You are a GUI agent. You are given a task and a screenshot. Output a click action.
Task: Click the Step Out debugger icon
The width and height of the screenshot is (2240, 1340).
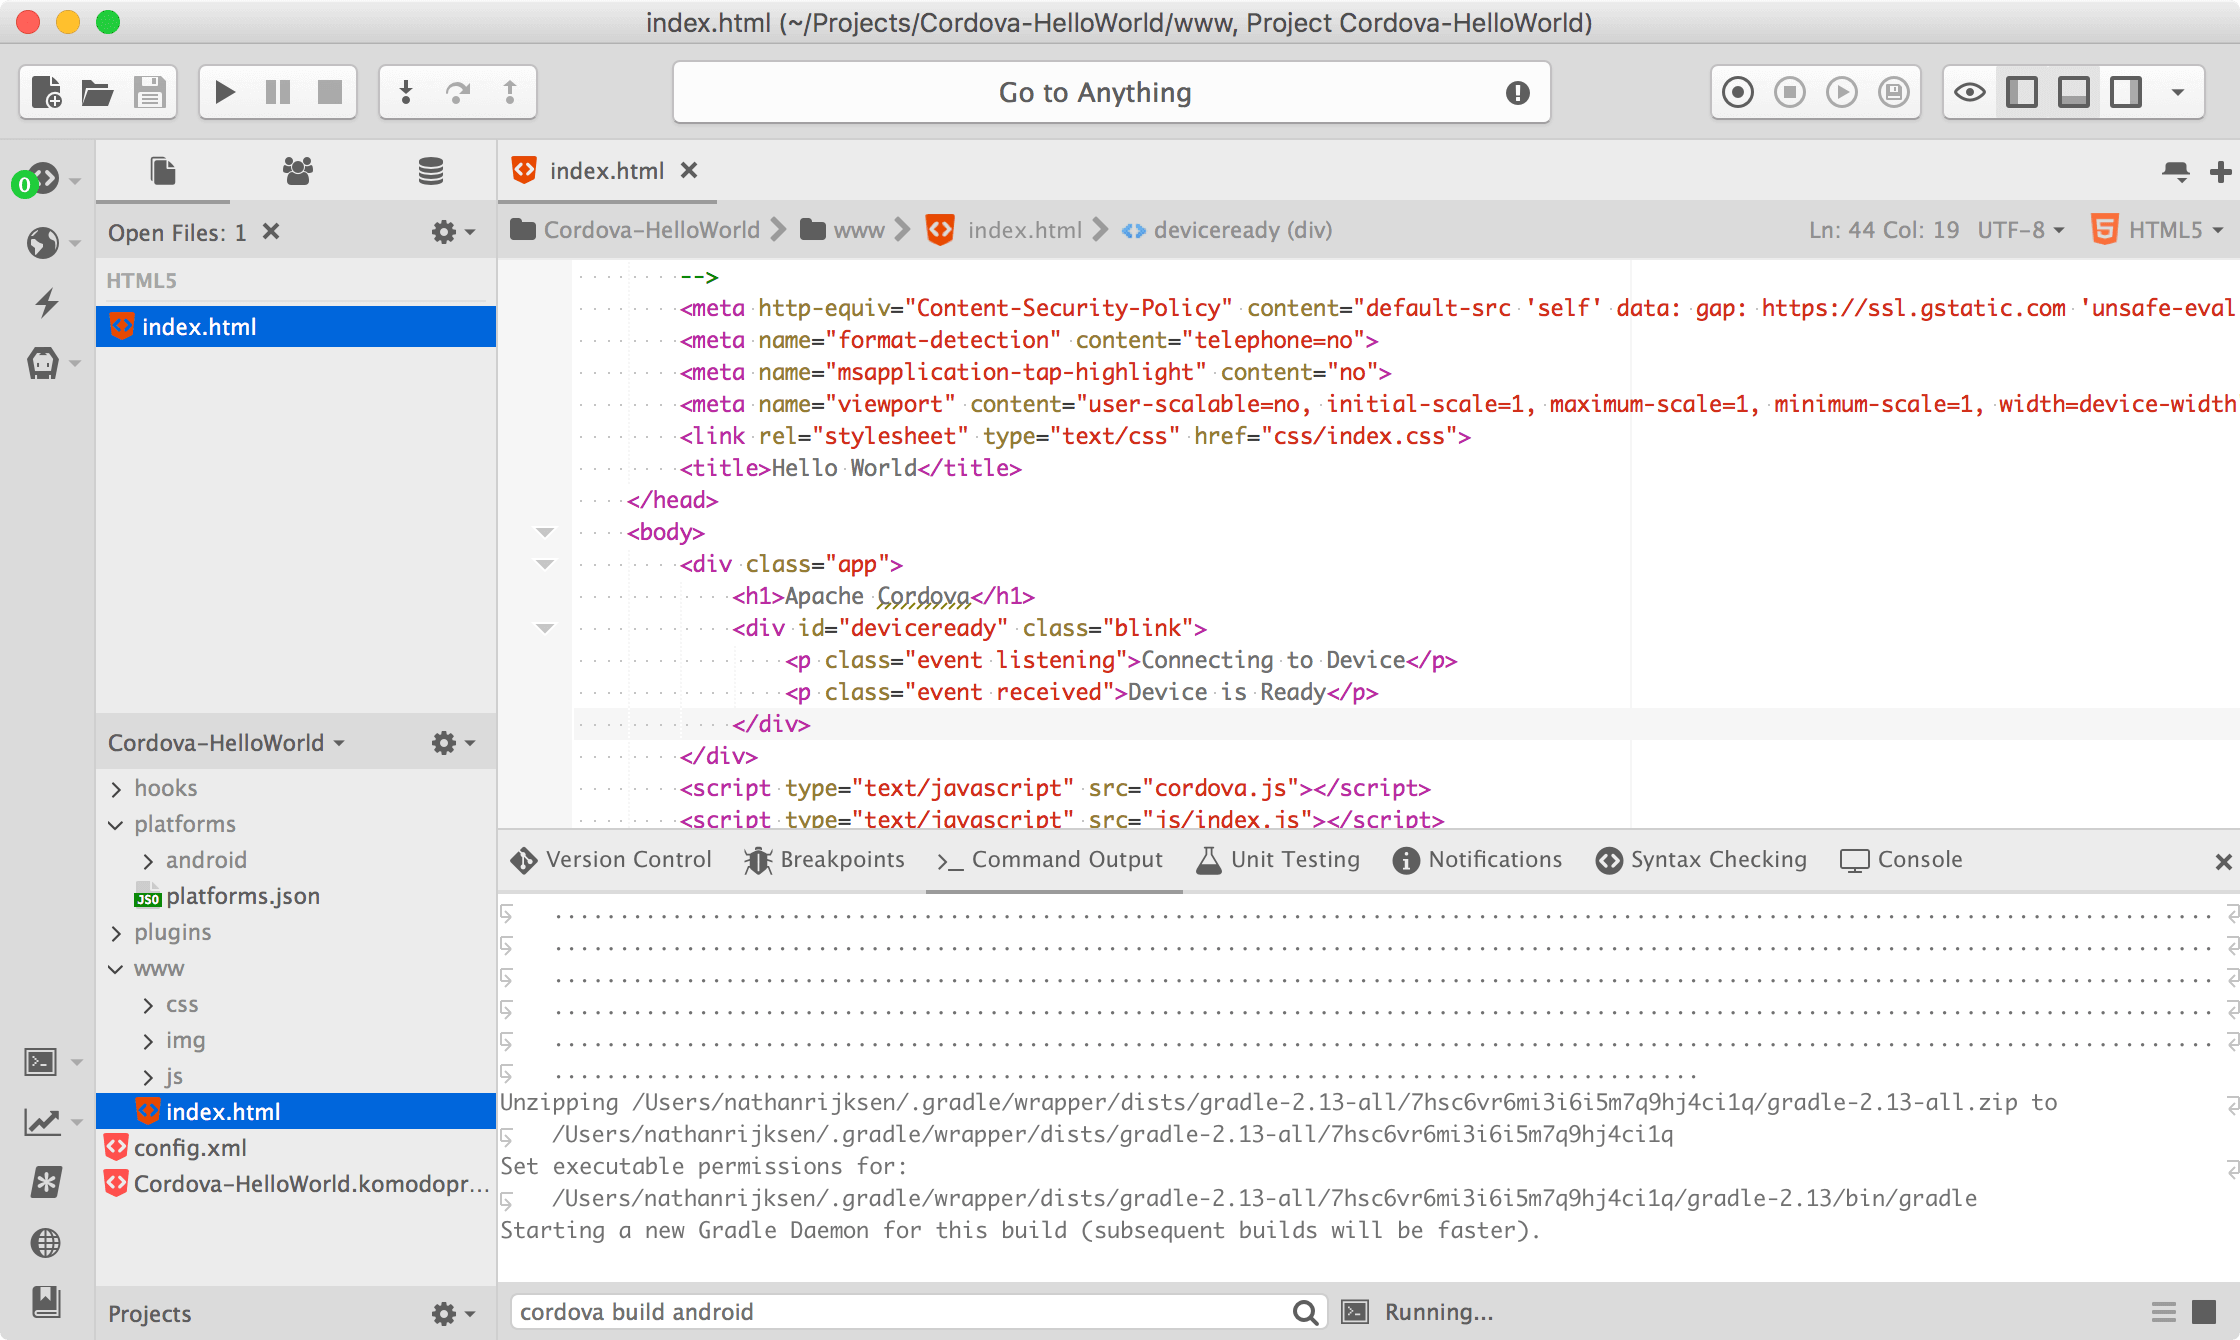510,92
